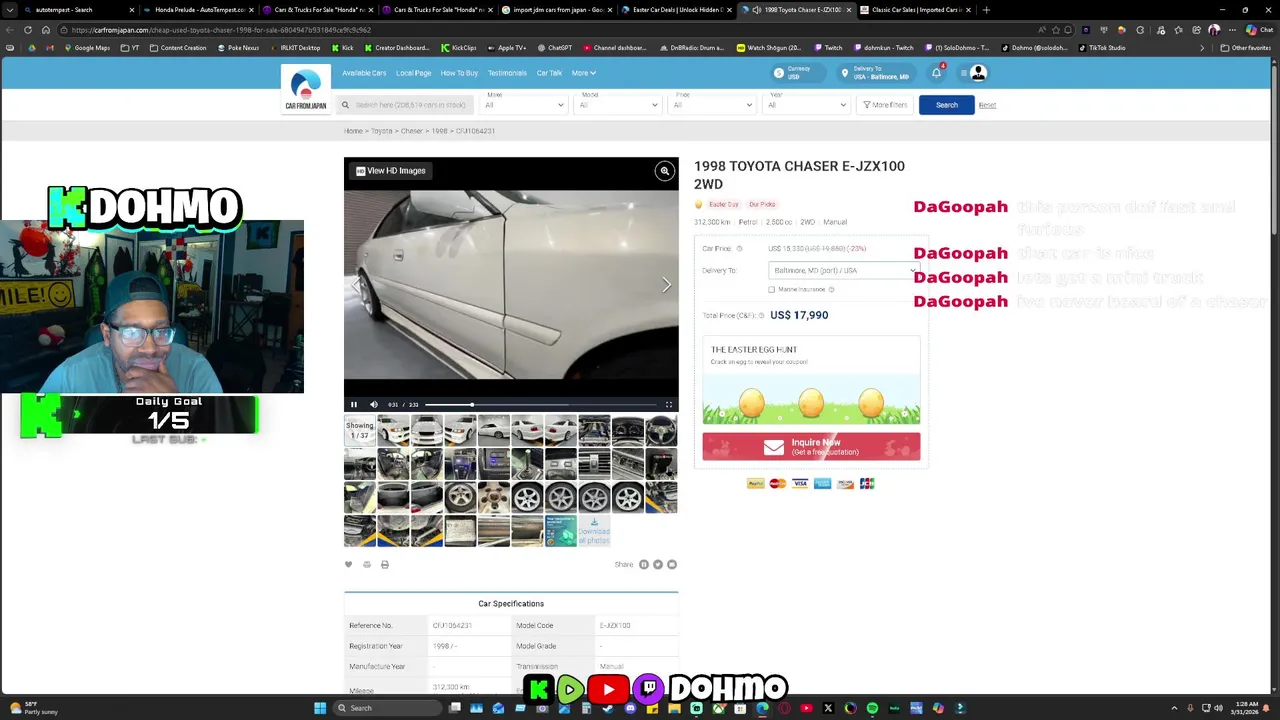Screen dimensions: 1280x720
Task: Print the car listing
Action: coord(385,564)
